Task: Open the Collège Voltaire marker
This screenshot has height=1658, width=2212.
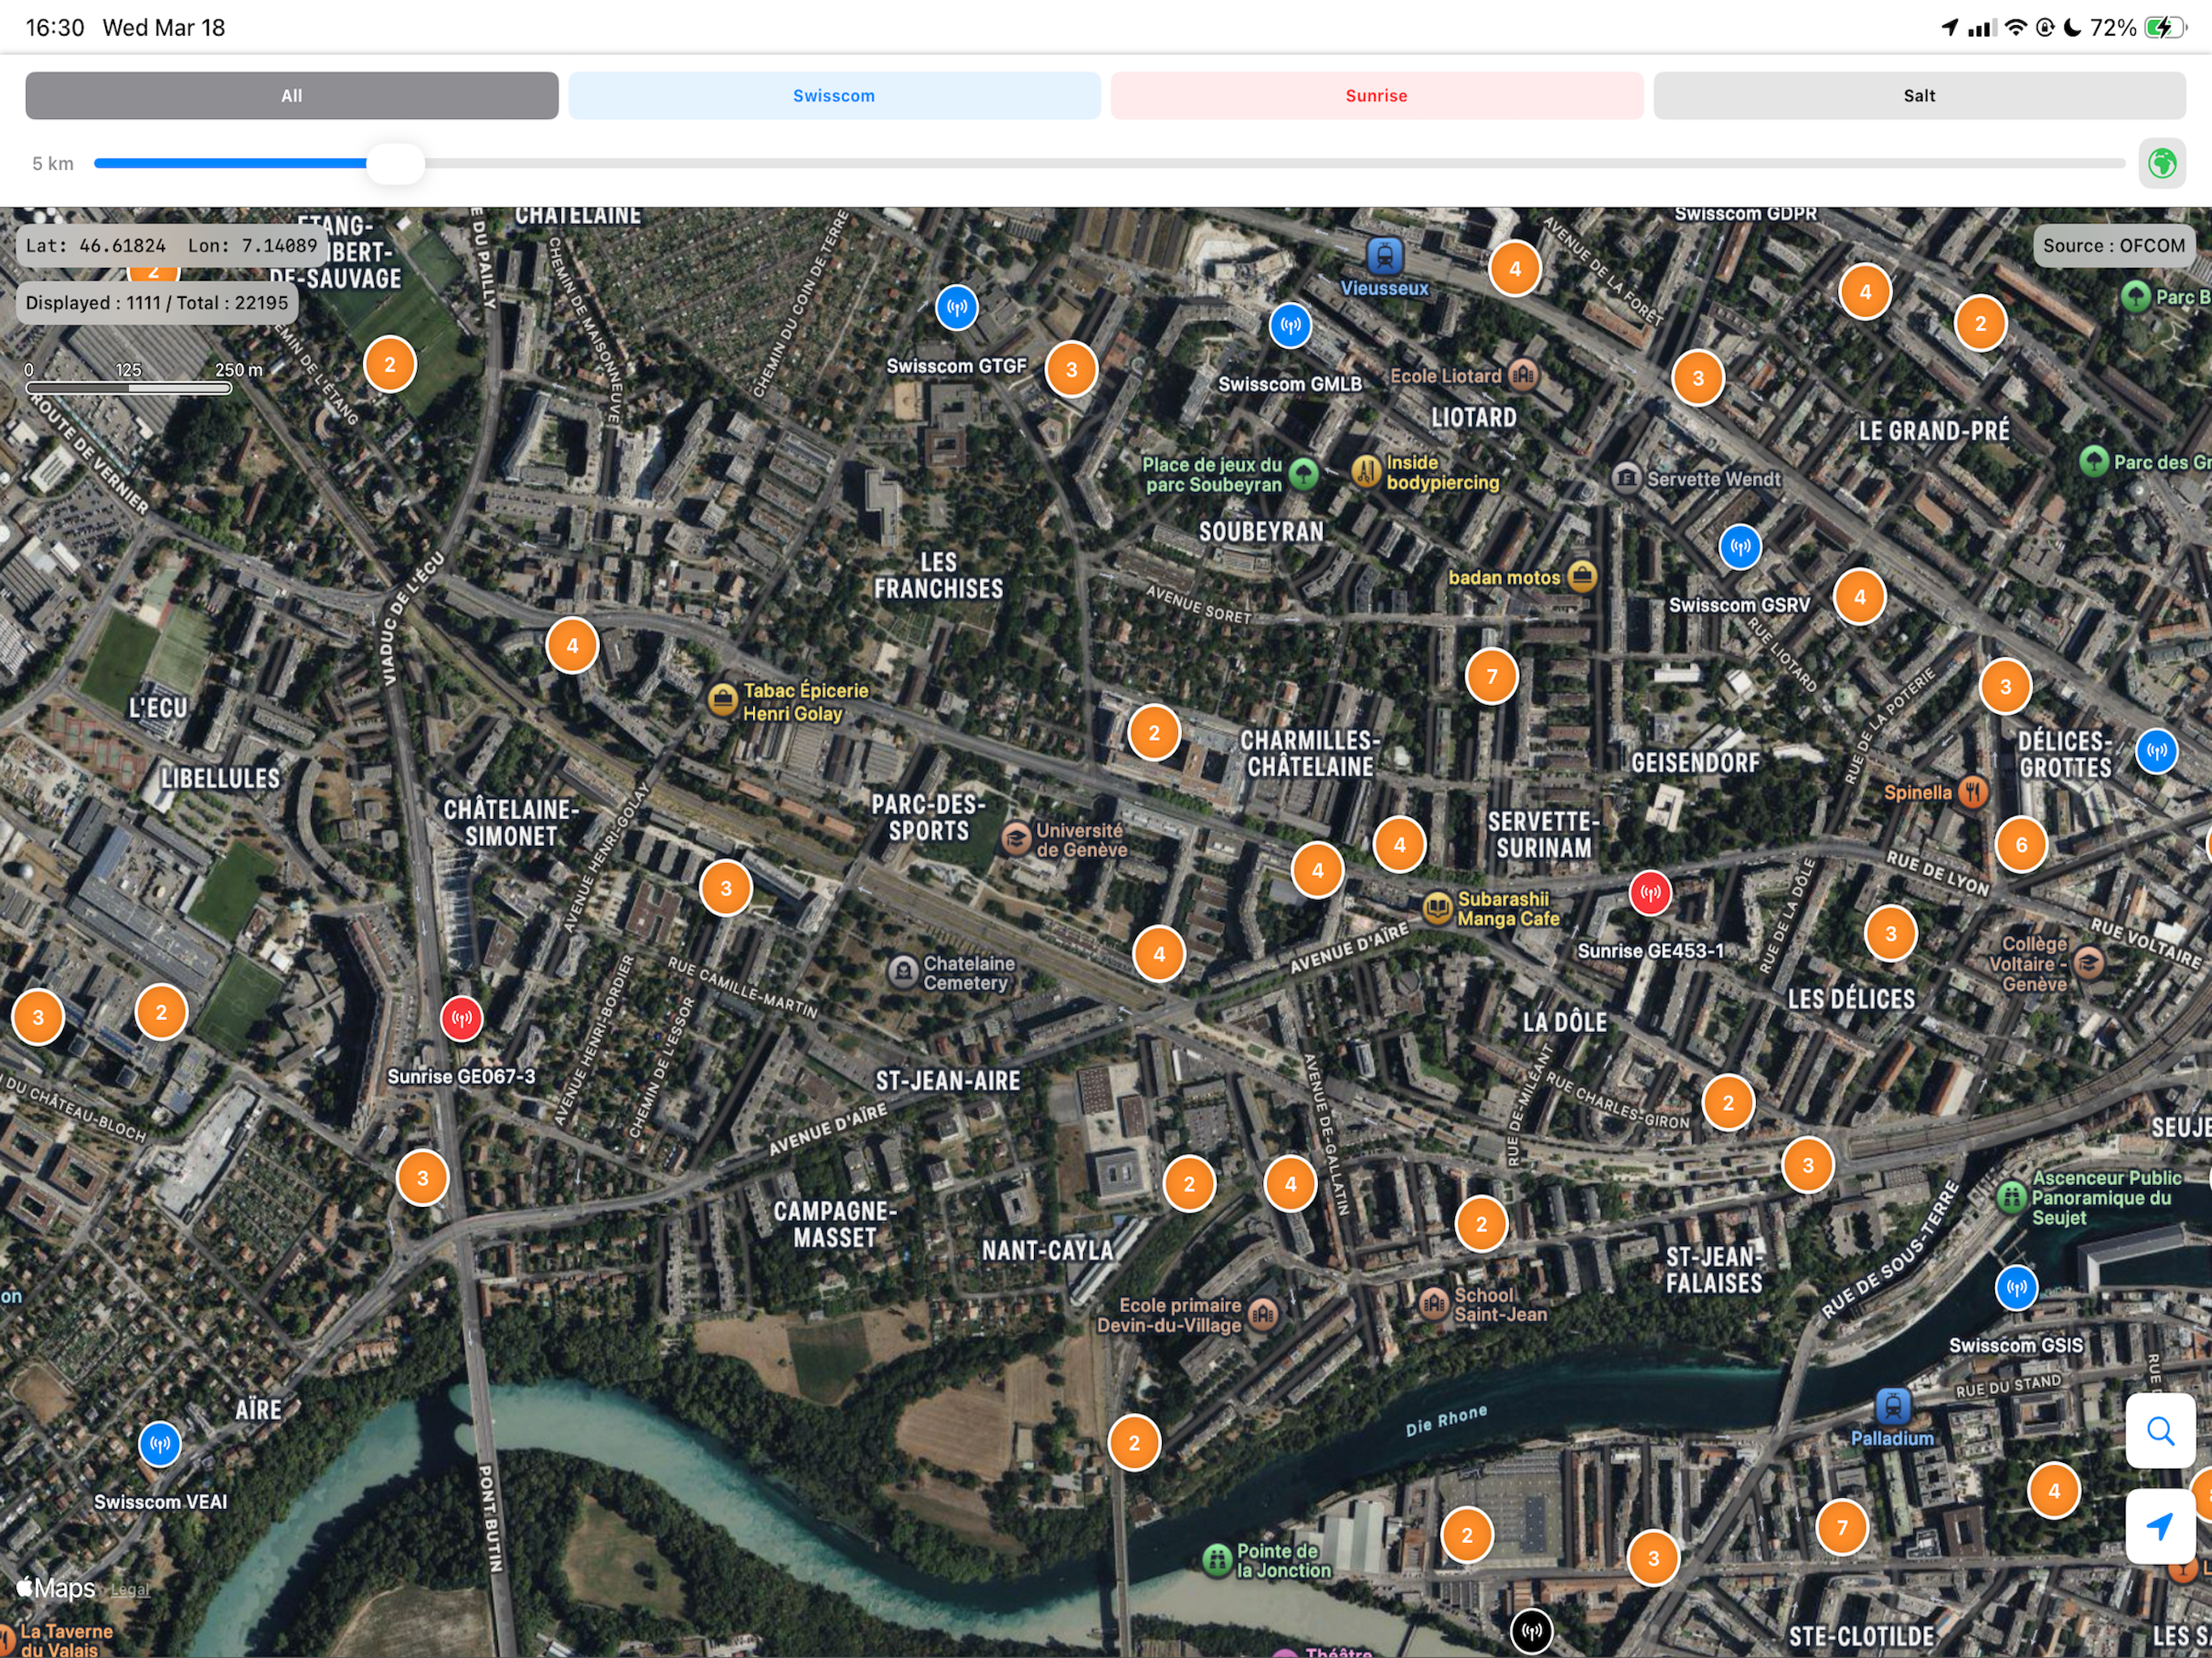Action: pyautogui.click(x=2087, y=963)
